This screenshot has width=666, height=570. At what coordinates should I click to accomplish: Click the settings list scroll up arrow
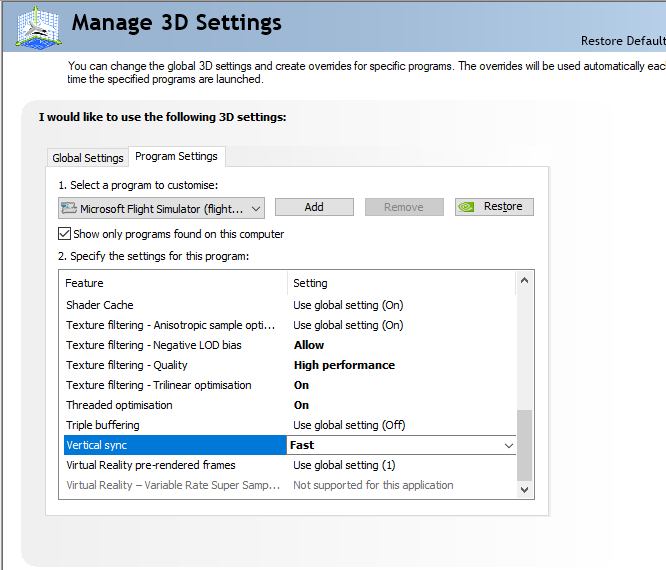524,280
